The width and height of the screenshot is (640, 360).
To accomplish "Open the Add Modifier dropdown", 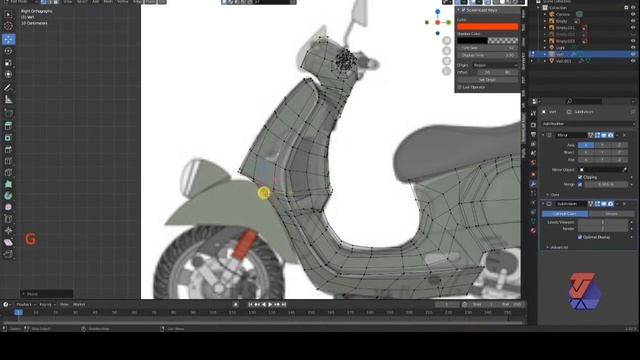I will pyautogui.click(x=587, y=124).
